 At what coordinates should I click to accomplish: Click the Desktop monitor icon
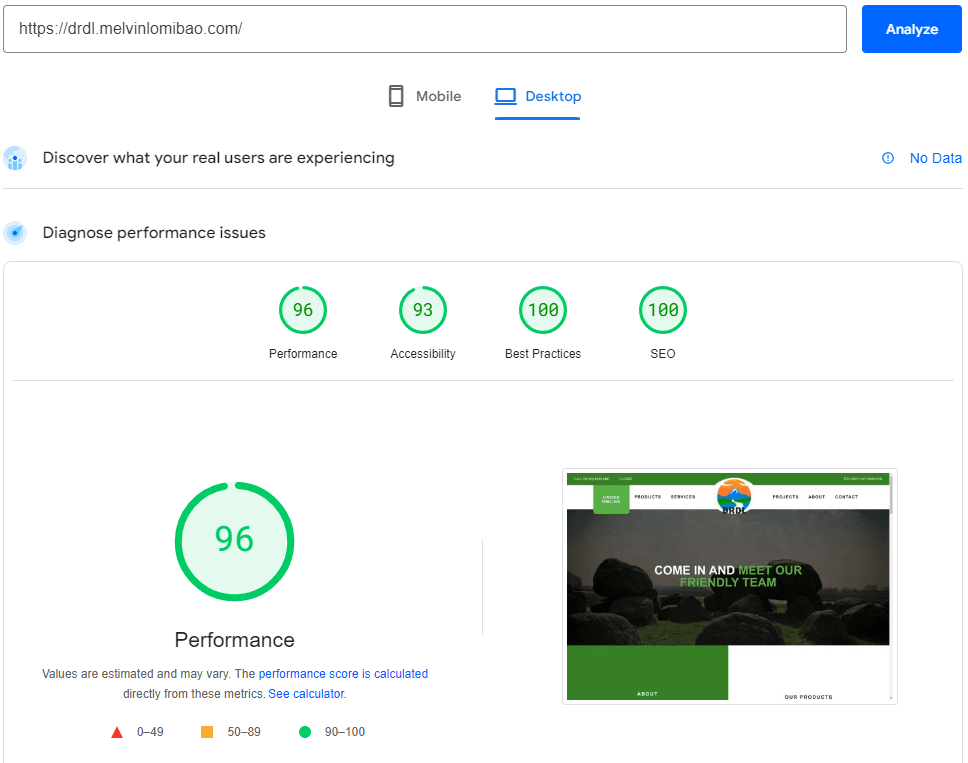click(504, 95)
